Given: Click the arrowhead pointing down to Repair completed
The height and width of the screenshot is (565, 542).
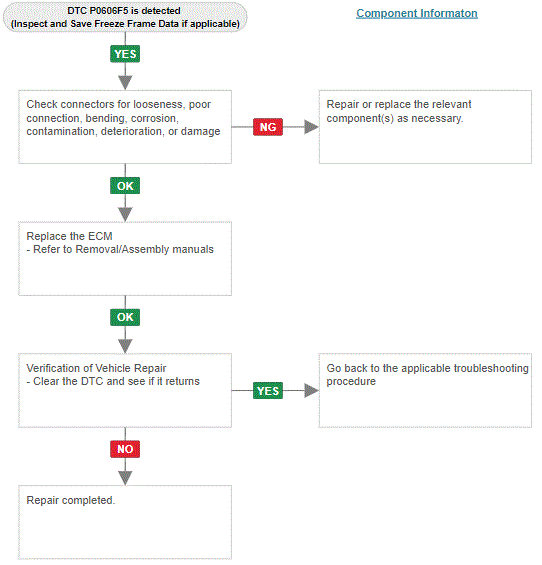Looking at the screenshot, I should [x=125, y=478].
